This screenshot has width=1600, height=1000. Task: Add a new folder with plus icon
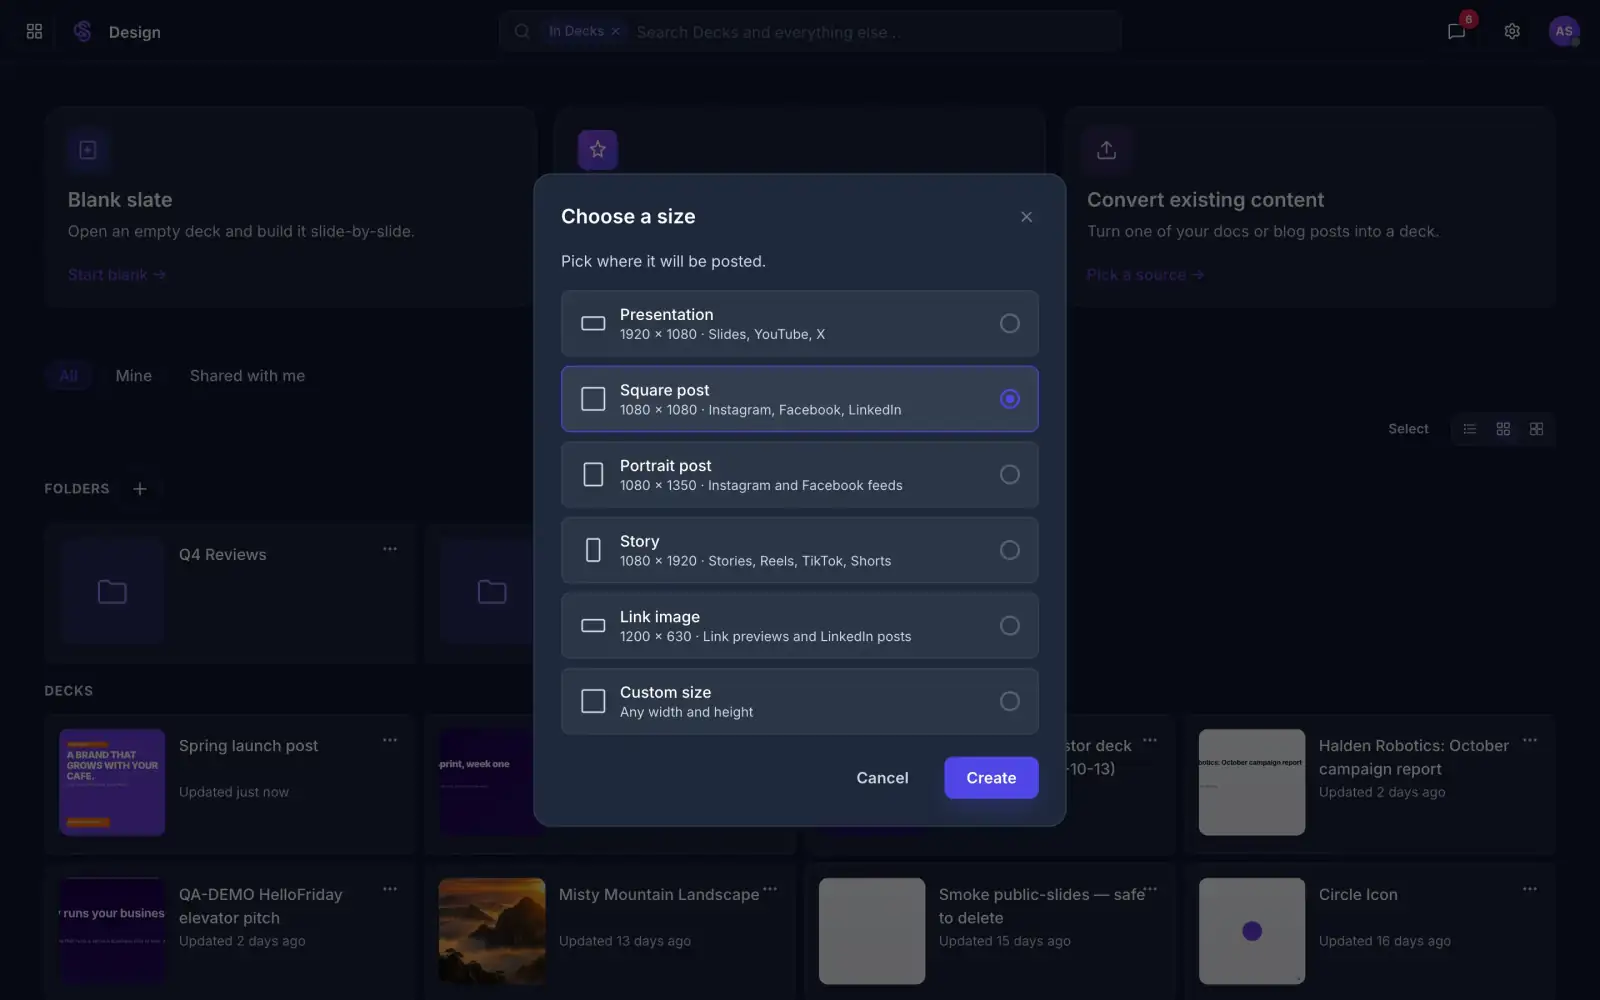coord(140,489)
